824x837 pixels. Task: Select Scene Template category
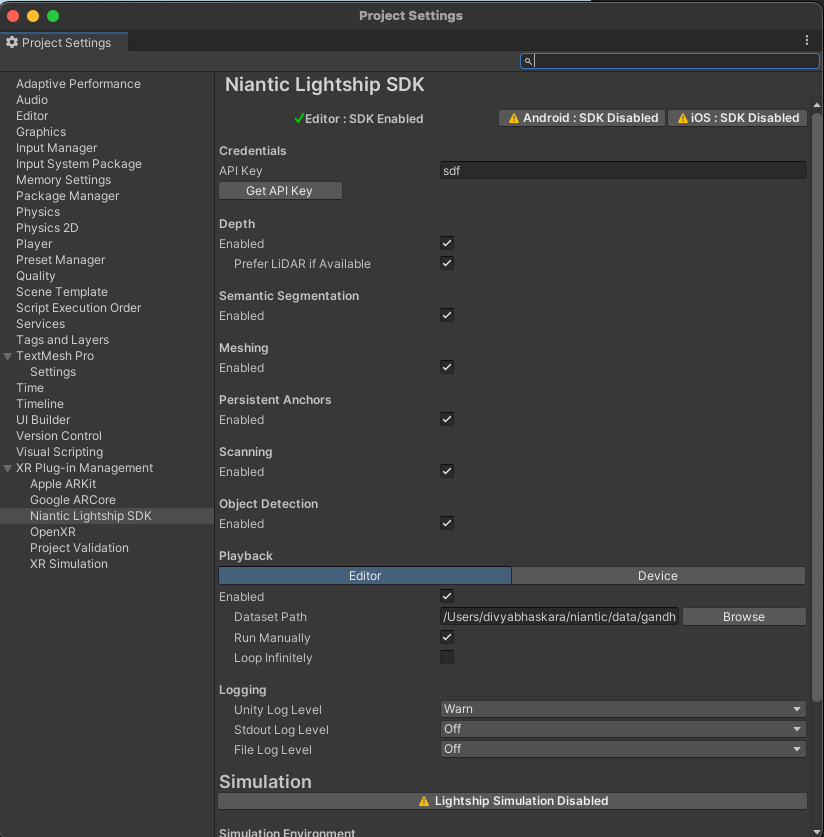click(61, 292)
